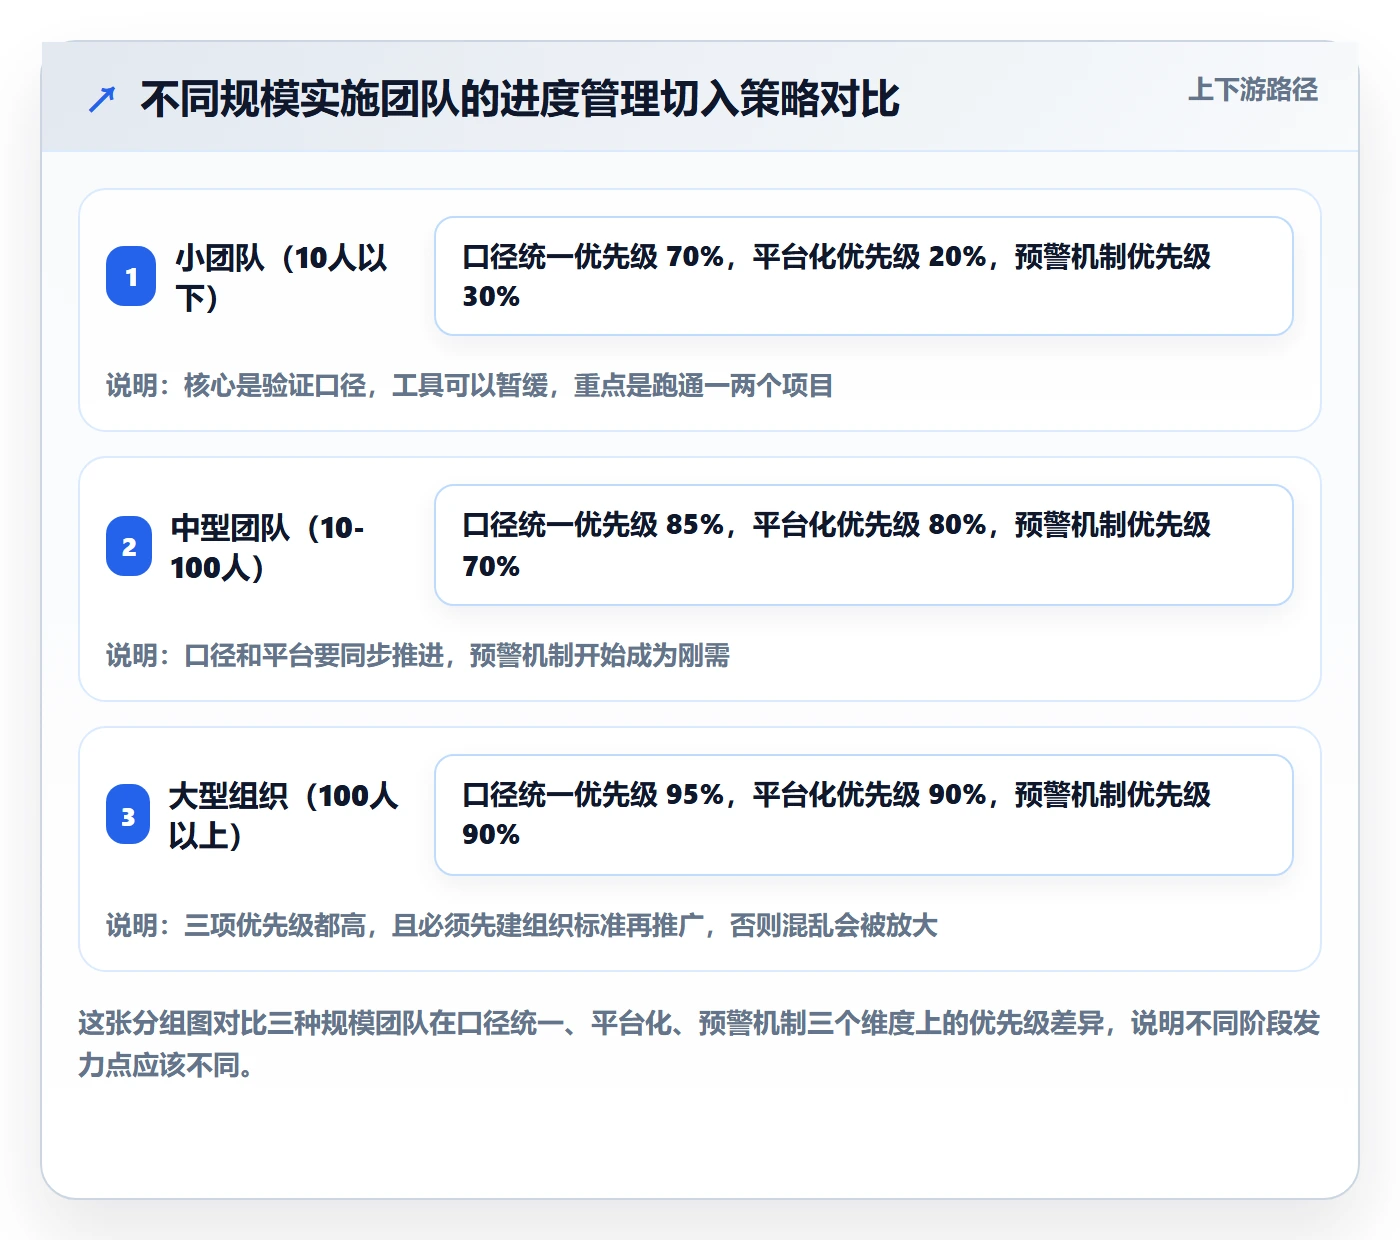Select the note 核心是验证口径，工具可以暂缓
Viewport: 1400px width, 1240px height.
coord(470,386)
